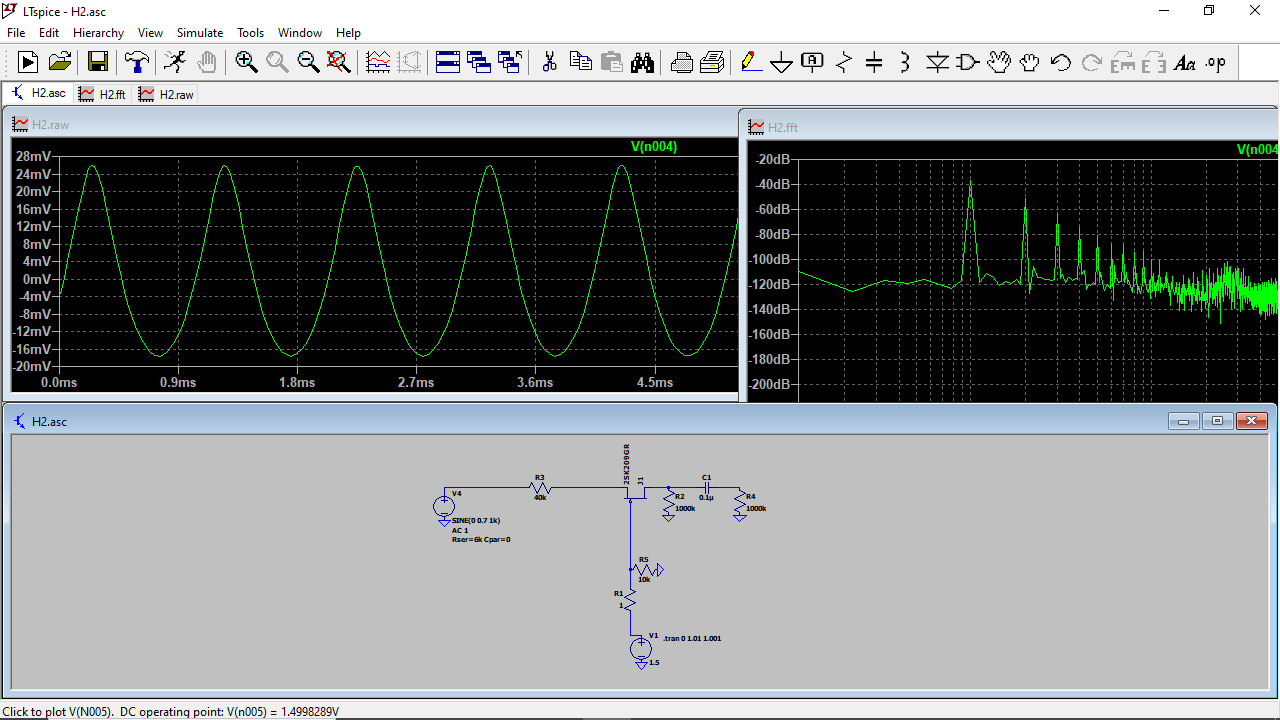
Task: Open the View menu
Action: coord(151,33)
